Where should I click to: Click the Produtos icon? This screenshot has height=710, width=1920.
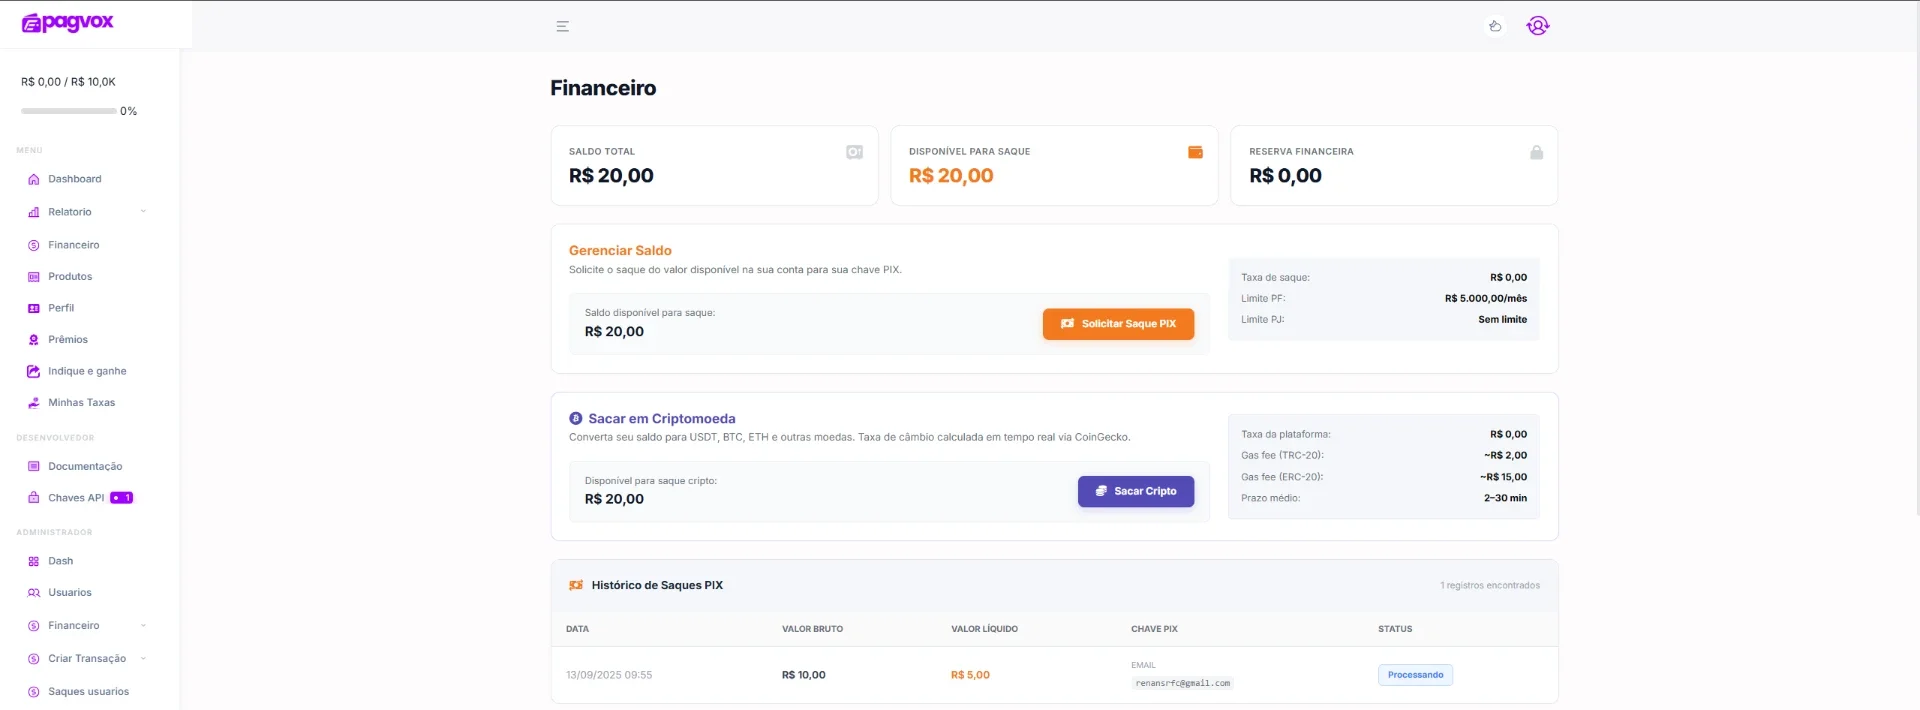tap(34, 277)
